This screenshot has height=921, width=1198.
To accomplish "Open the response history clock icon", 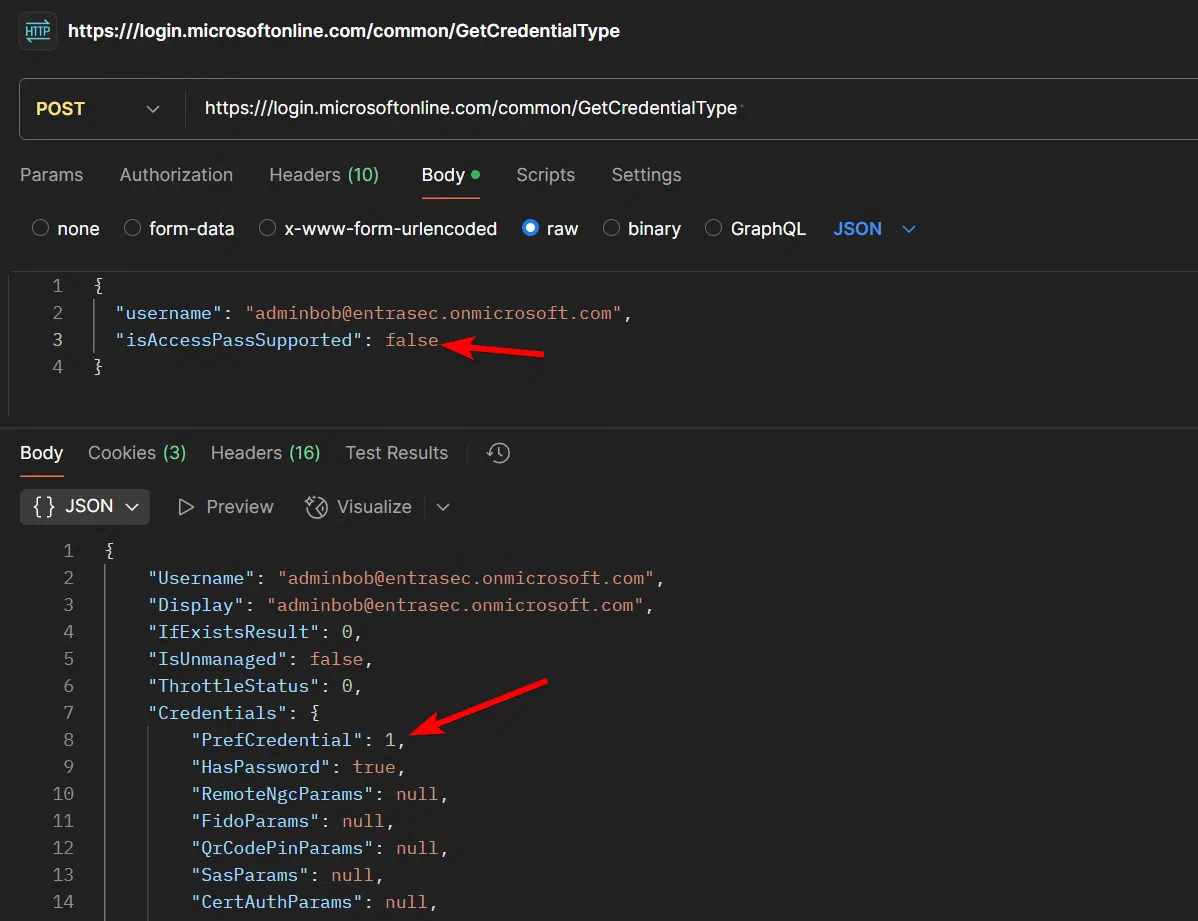I will (x=498, y=453).
